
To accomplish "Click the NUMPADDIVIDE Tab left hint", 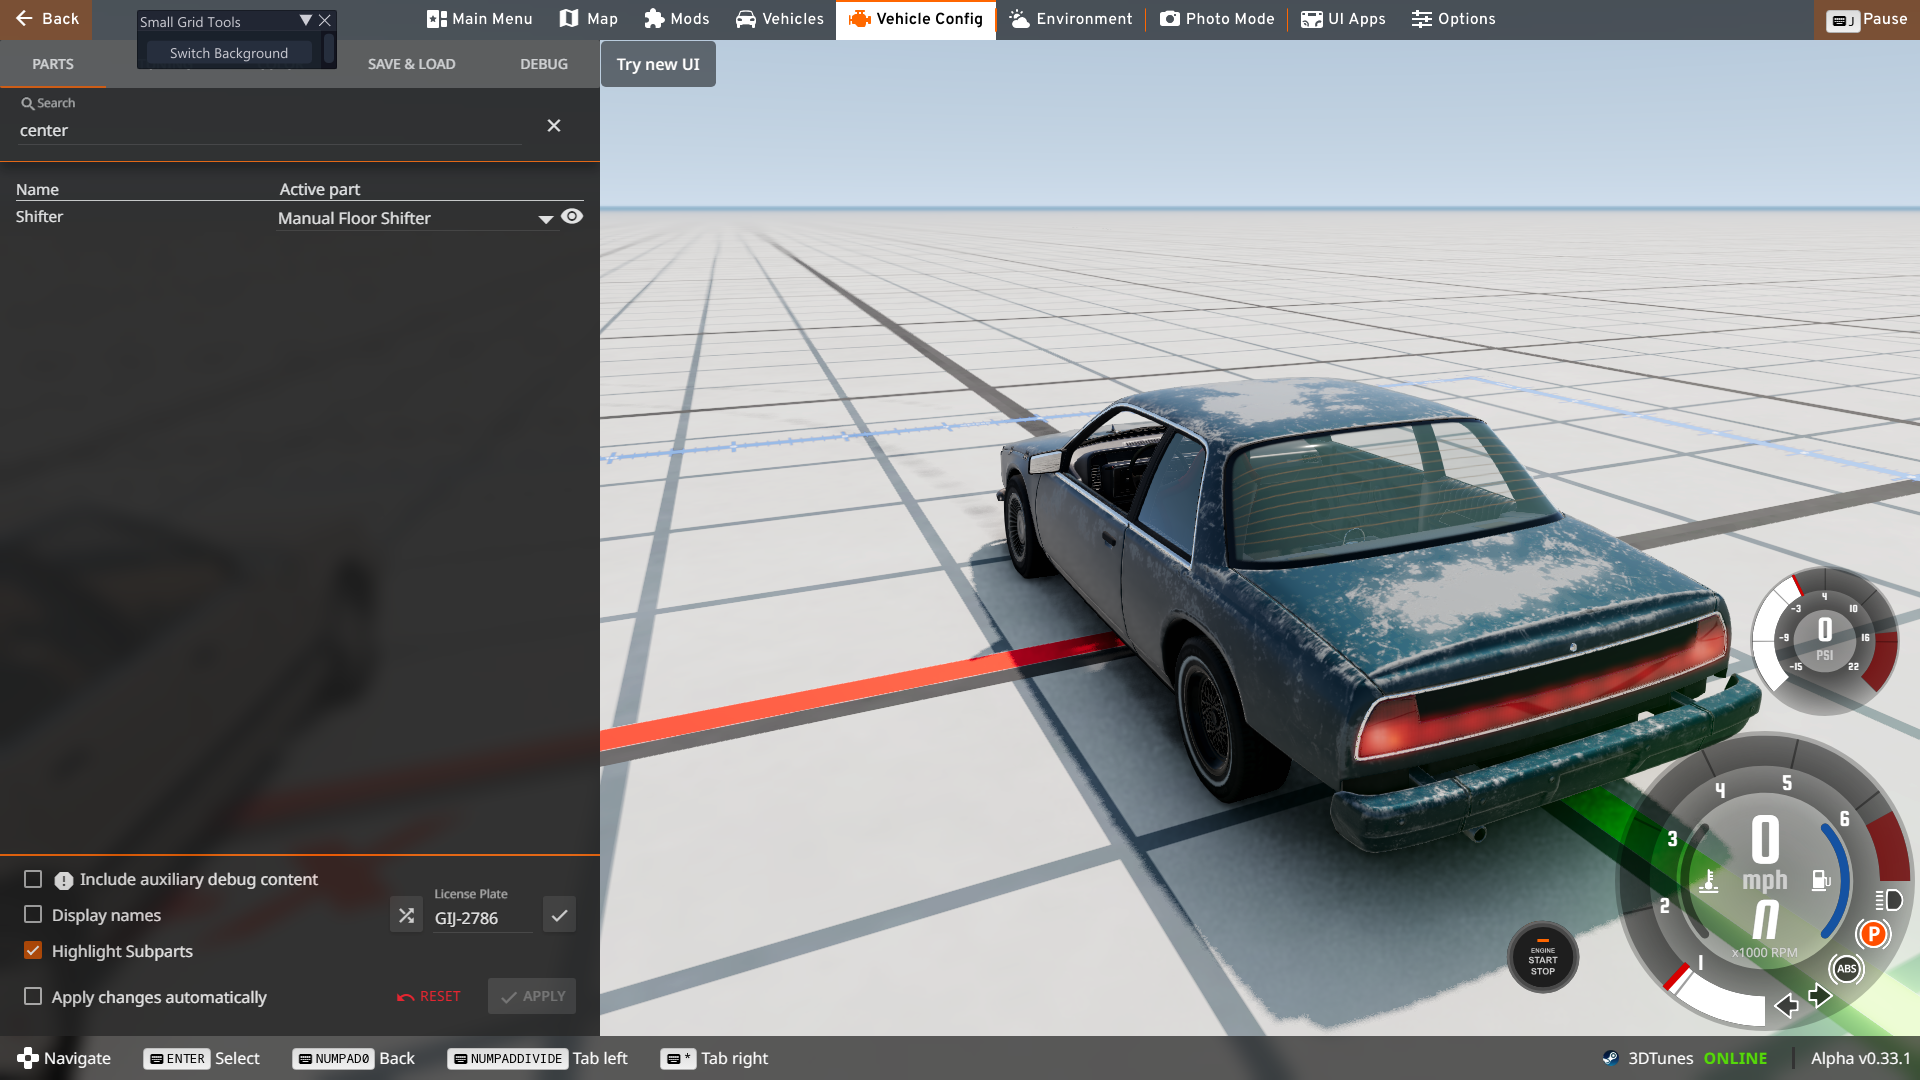I will point(538,1058).
